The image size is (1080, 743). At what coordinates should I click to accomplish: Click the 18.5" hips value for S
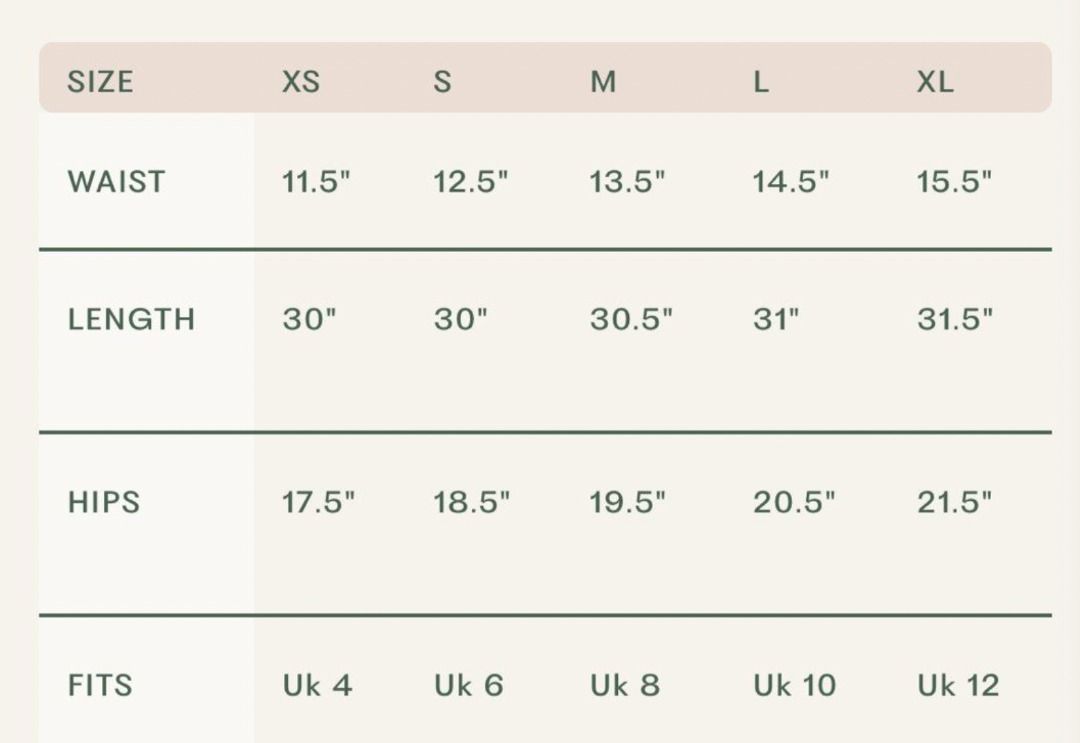471,502
